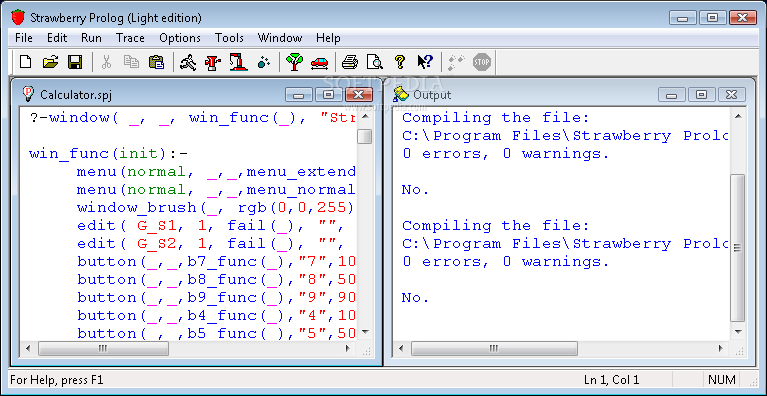Click the Output window title icon

point(401,93)
